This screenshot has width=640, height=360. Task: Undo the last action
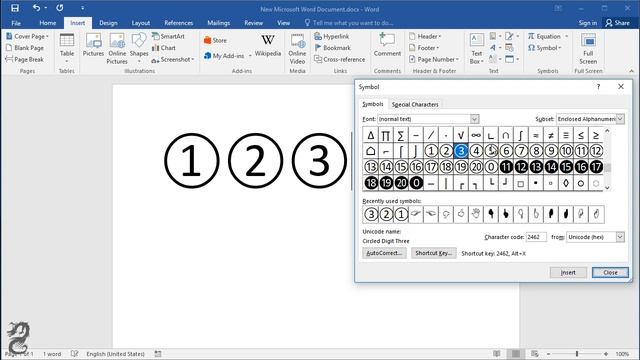37,8
